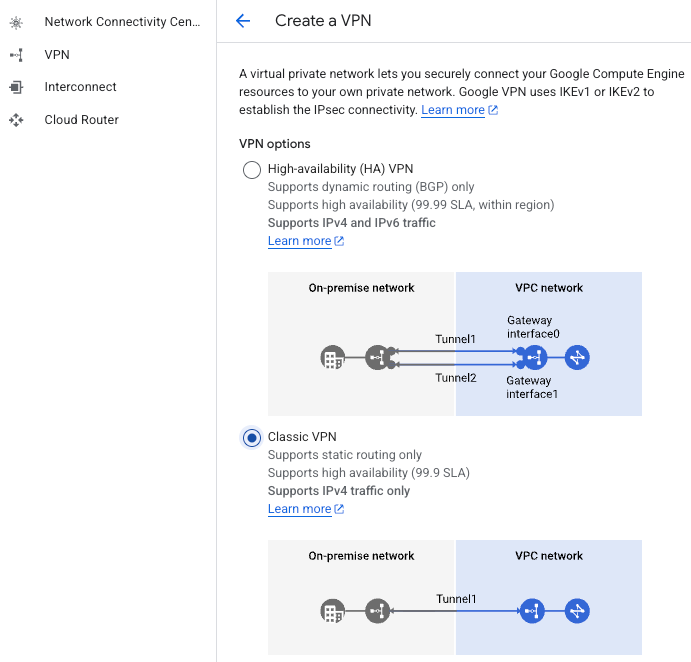Screen dimensions: 691x662
Task: Open Learn more link under Classic VPN
Action: tap(299, 509)
